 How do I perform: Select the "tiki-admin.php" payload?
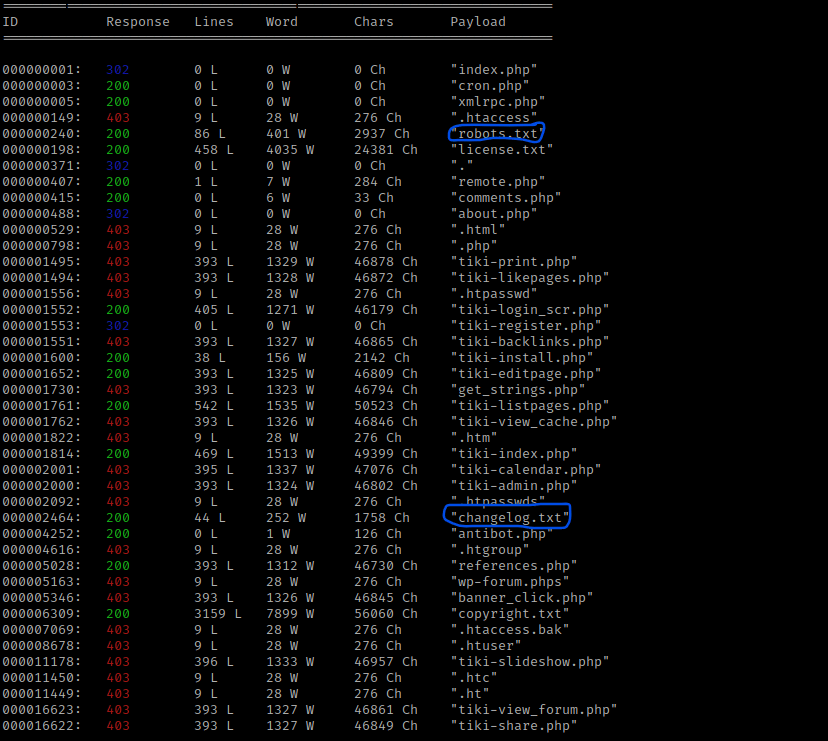pos(513,485)
